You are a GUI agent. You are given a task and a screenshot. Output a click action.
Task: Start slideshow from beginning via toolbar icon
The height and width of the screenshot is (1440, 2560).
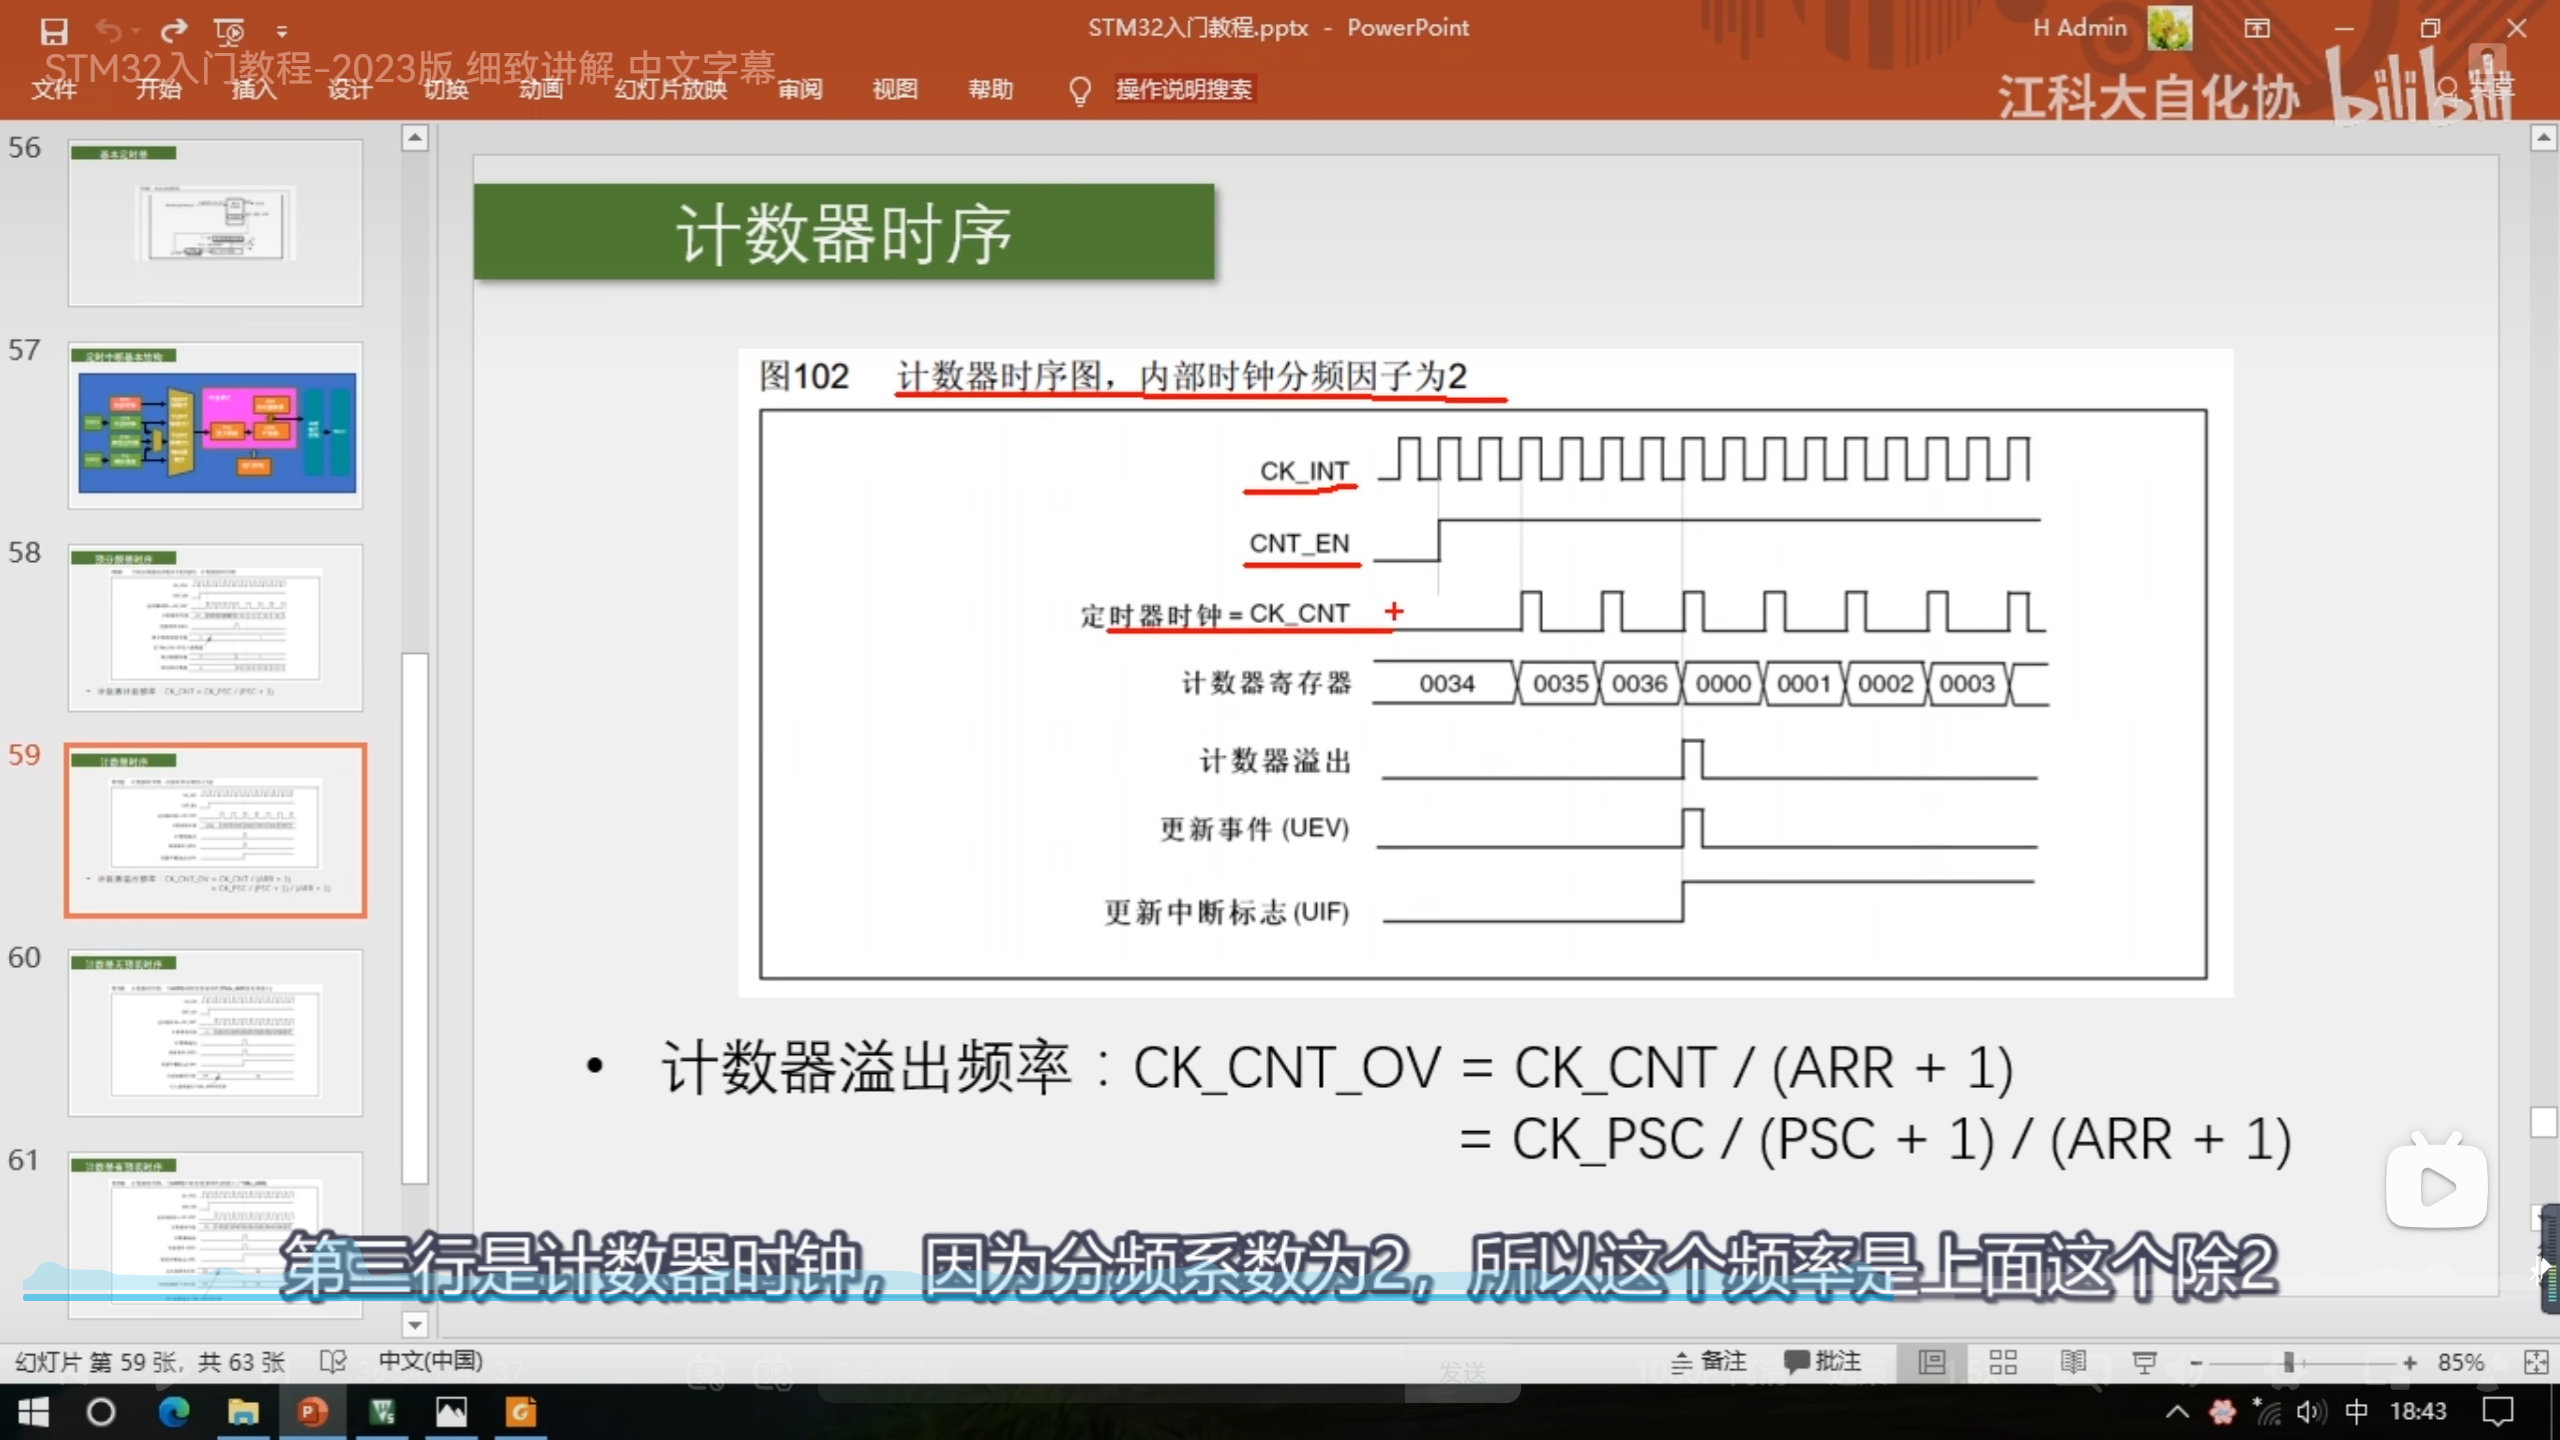tap(229, 32)
